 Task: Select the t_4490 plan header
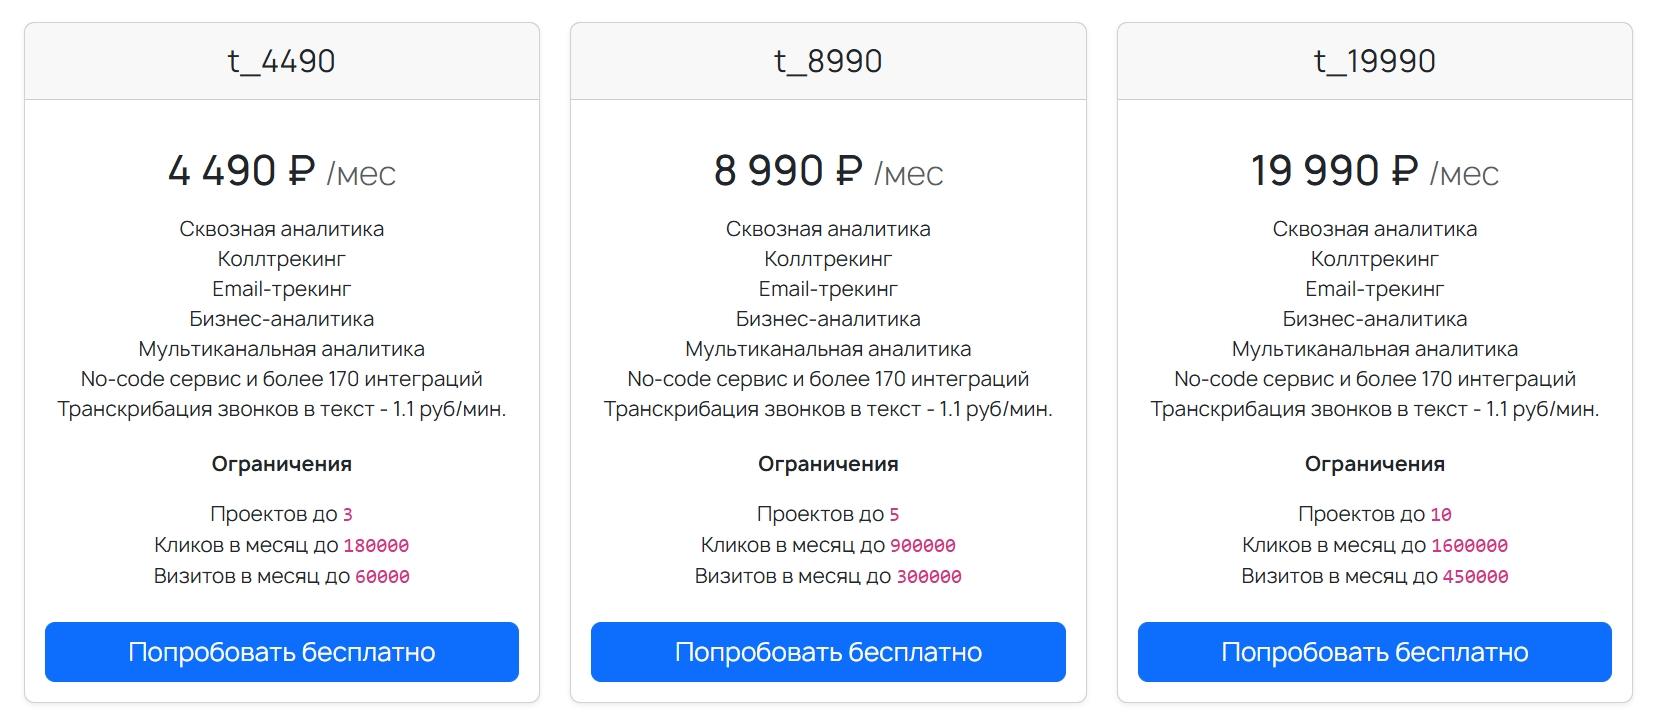[282, 61]
